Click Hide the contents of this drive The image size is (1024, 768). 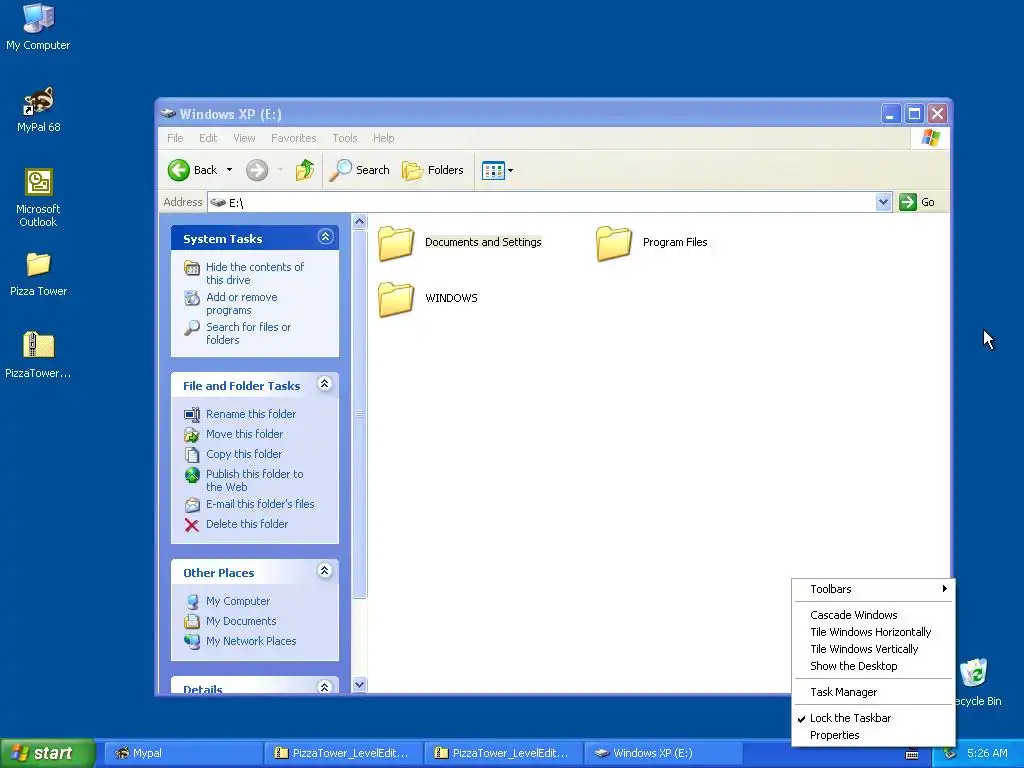(x=255, y=274)
